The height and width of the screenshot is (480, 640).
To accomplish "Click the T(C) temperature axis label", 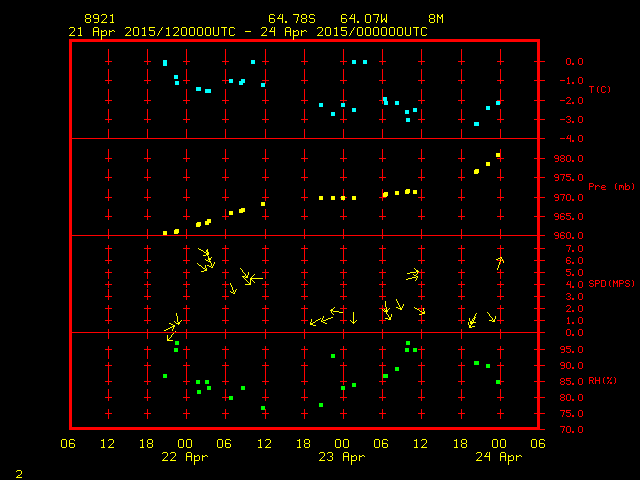I will 599,90.
